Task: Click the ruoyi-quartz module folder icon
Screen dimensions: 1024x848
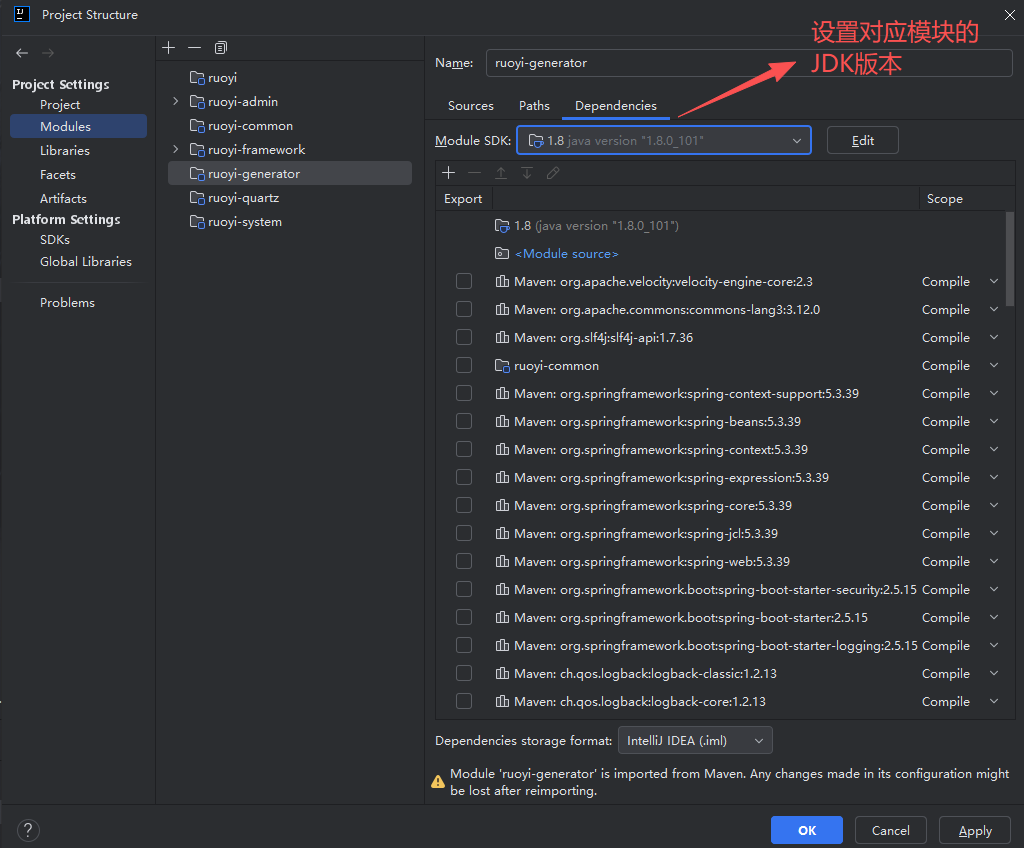Action: [197, 198]
